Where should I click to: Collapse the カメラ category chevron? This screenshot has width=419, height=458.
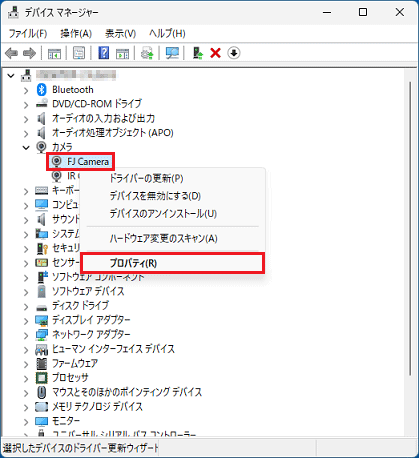point(26,147)
